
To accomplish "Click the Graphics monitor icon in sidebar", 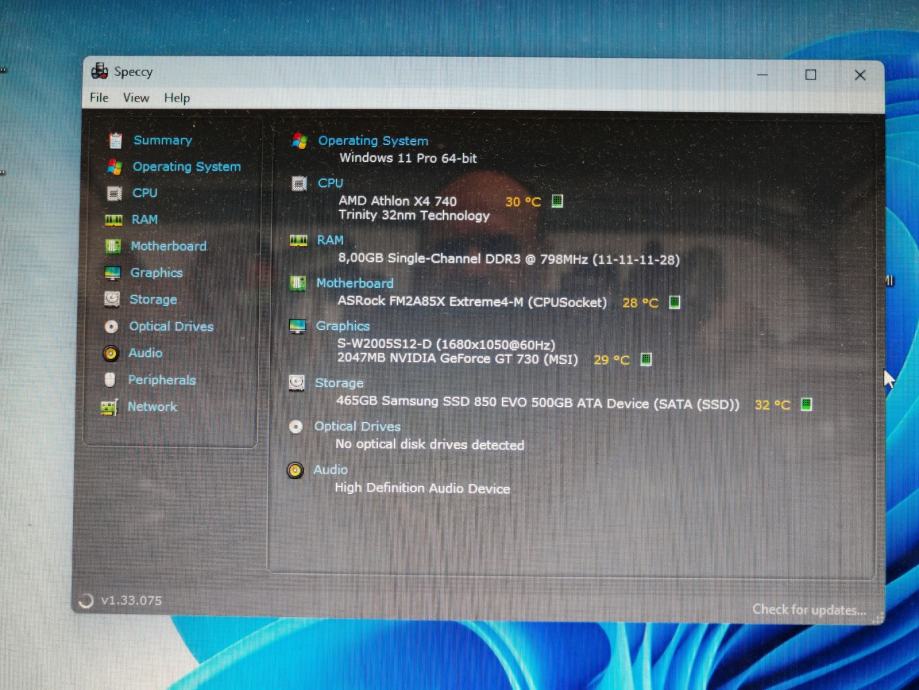I will tap(112, 273).
